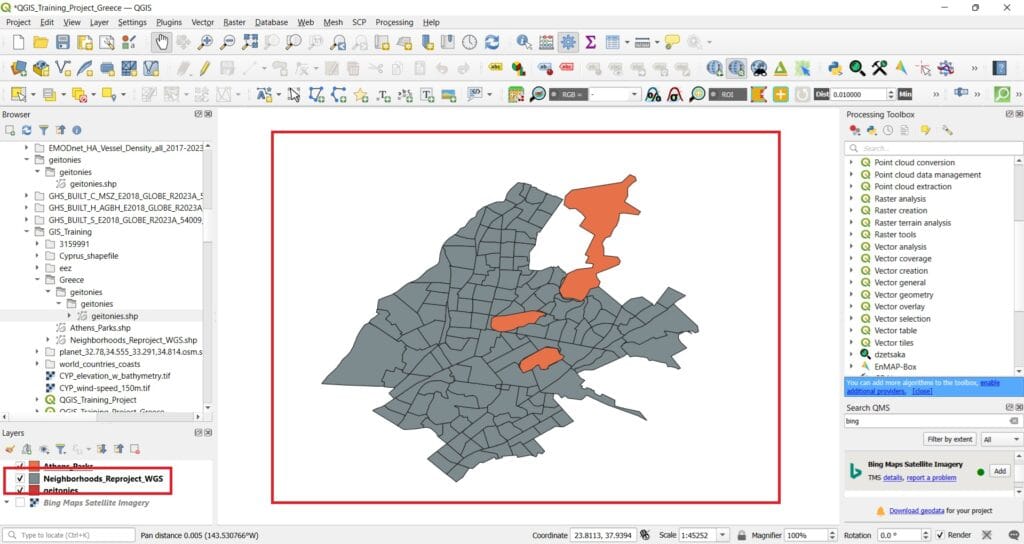Toggle editing with the yellow pencil icon
Image resolution: width=1024 pixels, height=544 pixels.
pyautogui.click(x=205, y=68)
